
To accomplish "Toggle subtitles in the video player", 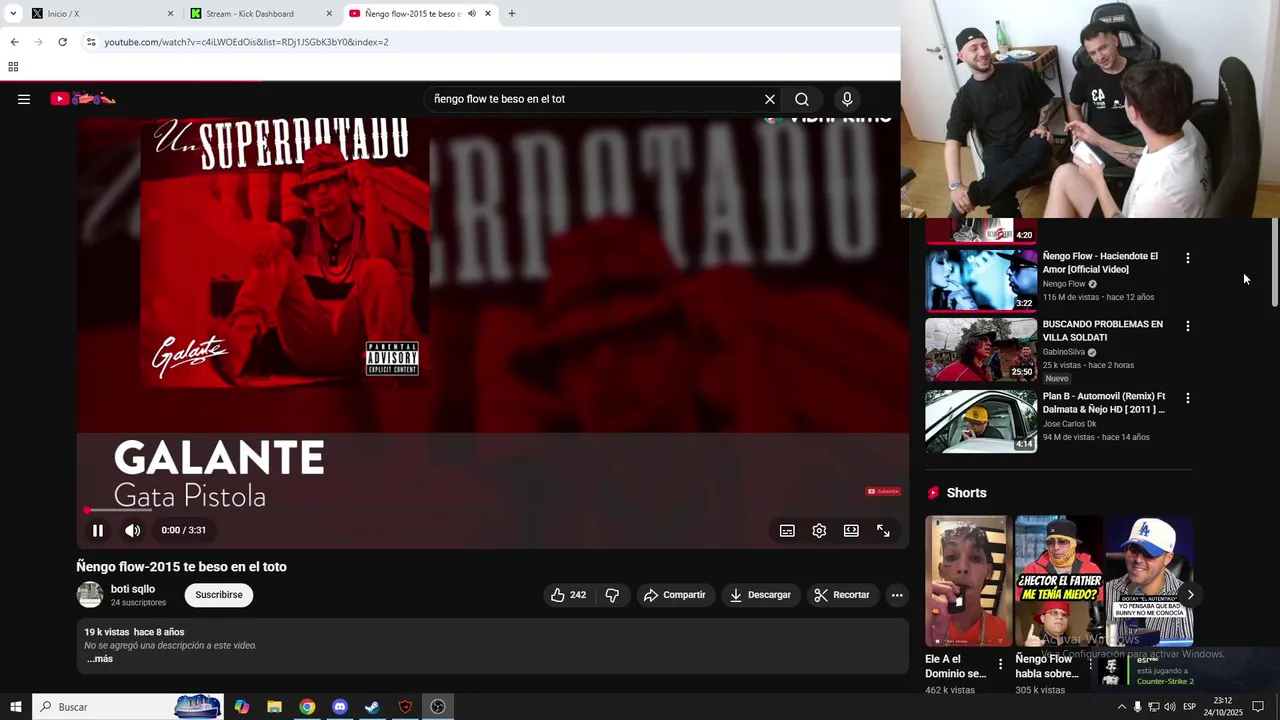I will coord(787,531).
